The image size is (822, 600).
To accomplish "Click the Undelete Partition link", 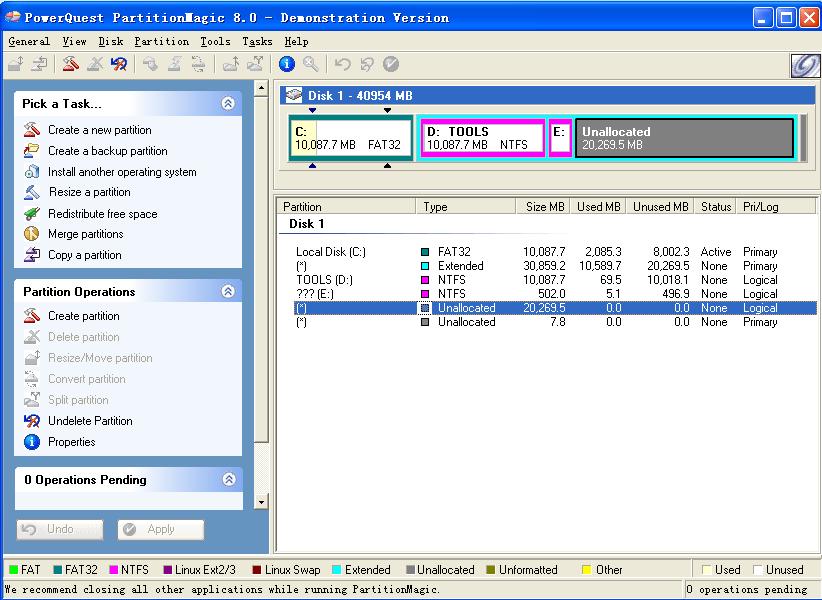I will coord(90,421).
